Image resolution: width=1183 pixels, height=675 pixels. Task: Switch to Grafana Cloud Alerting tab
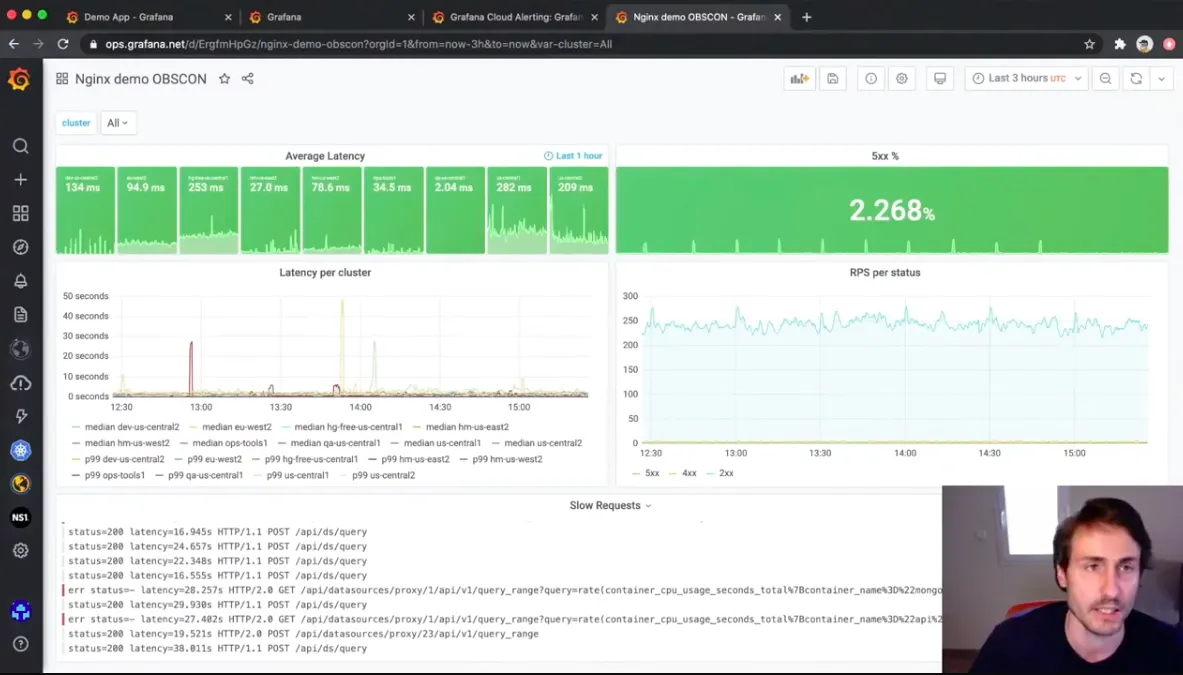516,17
